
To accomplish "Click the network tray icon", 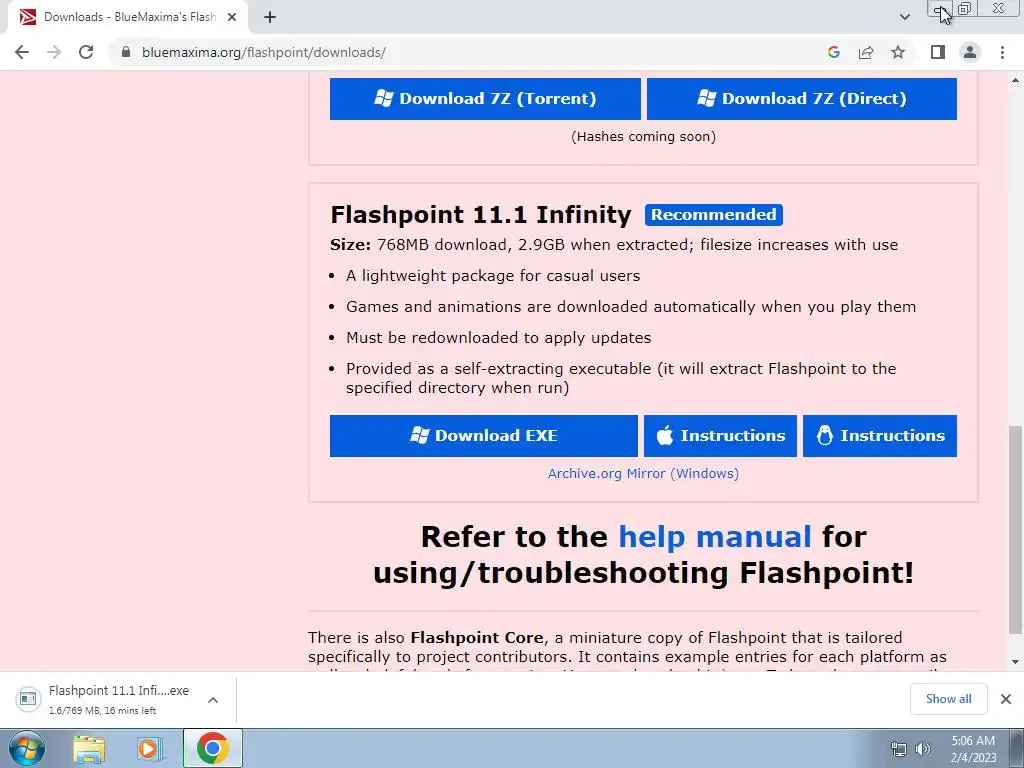I will tap(899, 749).
